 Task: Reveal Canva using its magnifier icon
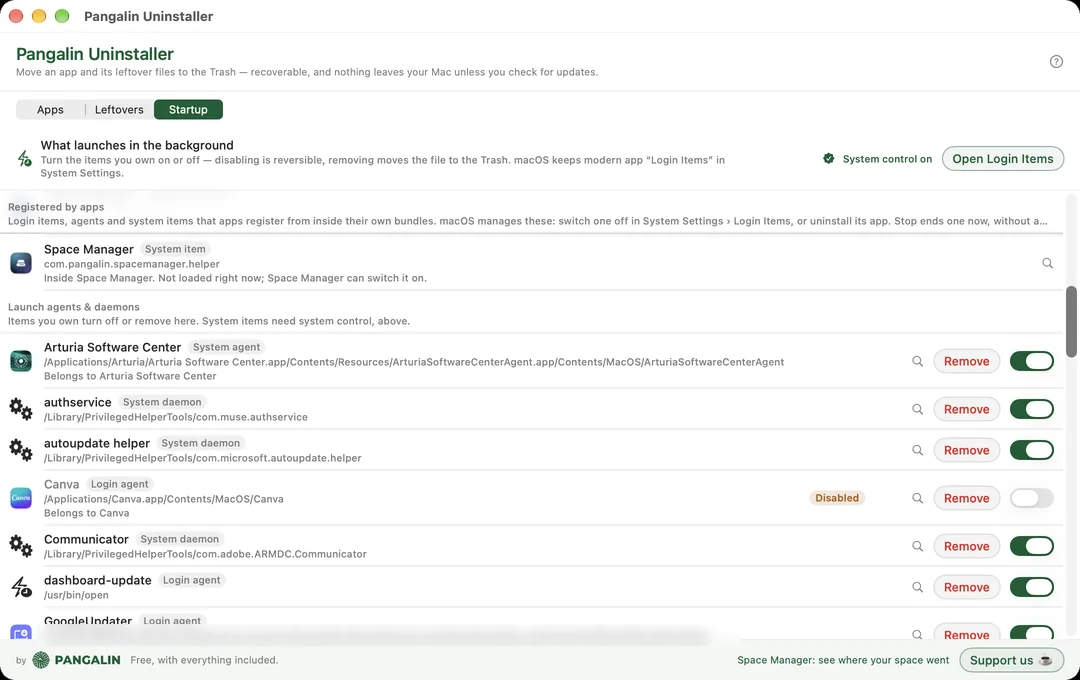pos(917,498)
